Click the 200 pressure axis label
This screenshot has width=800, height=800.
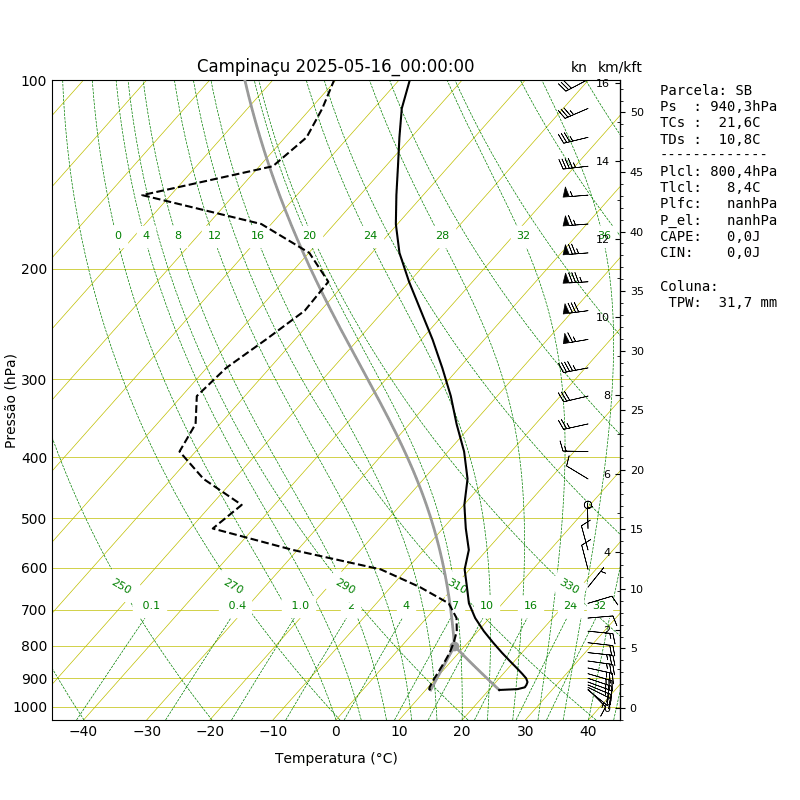tap(34, 269)
